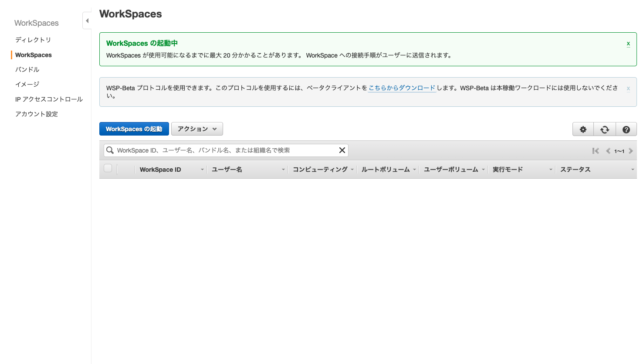
Task: Click the WorkSpaces sidebar heading
Action: coord(36,23)
